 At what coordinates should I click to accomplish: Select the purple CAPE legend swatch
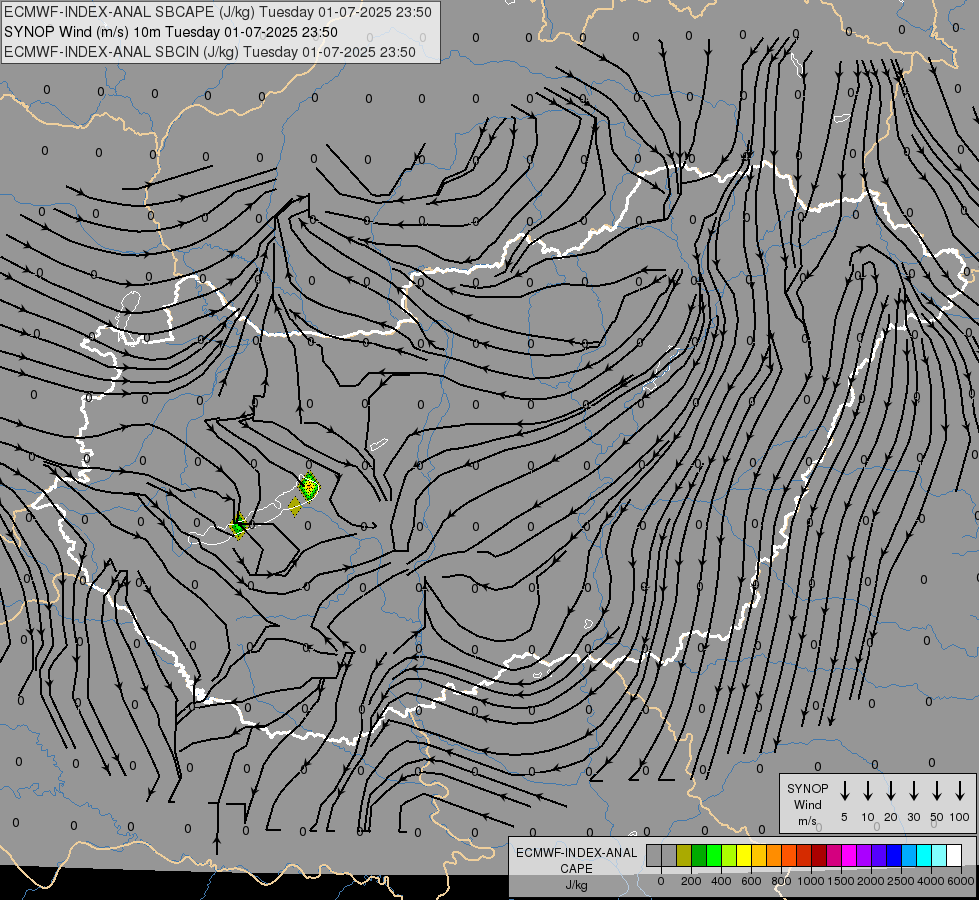[x=863, y=855]
